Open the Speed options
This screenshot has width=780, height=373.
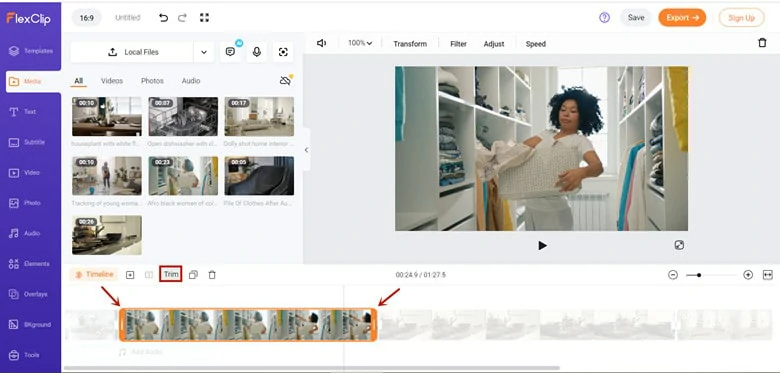coord(536,44)
